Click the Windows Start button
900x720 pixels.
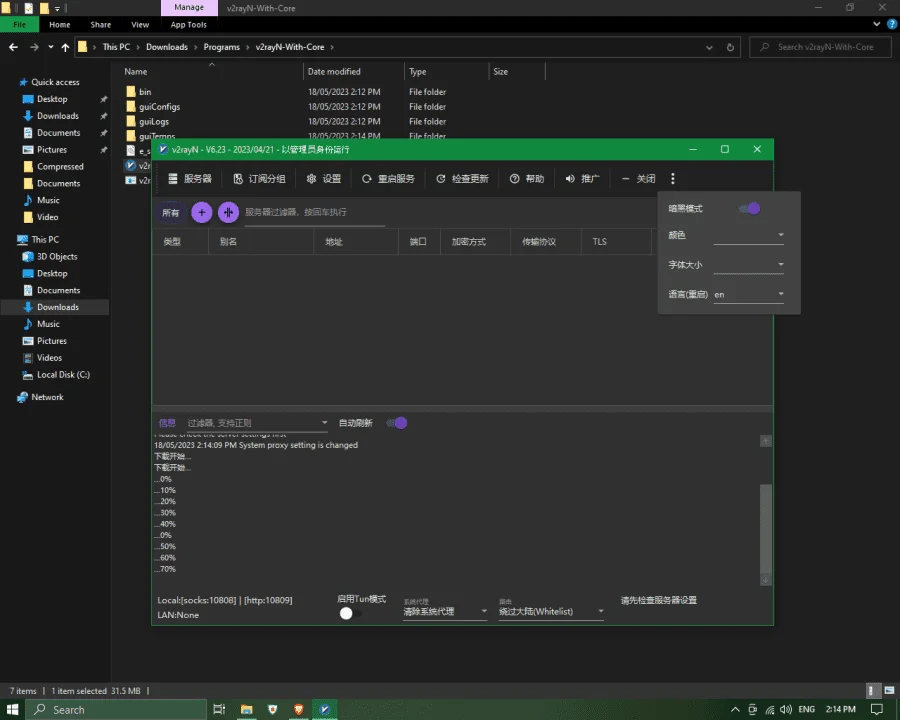[x=12, y=710]
